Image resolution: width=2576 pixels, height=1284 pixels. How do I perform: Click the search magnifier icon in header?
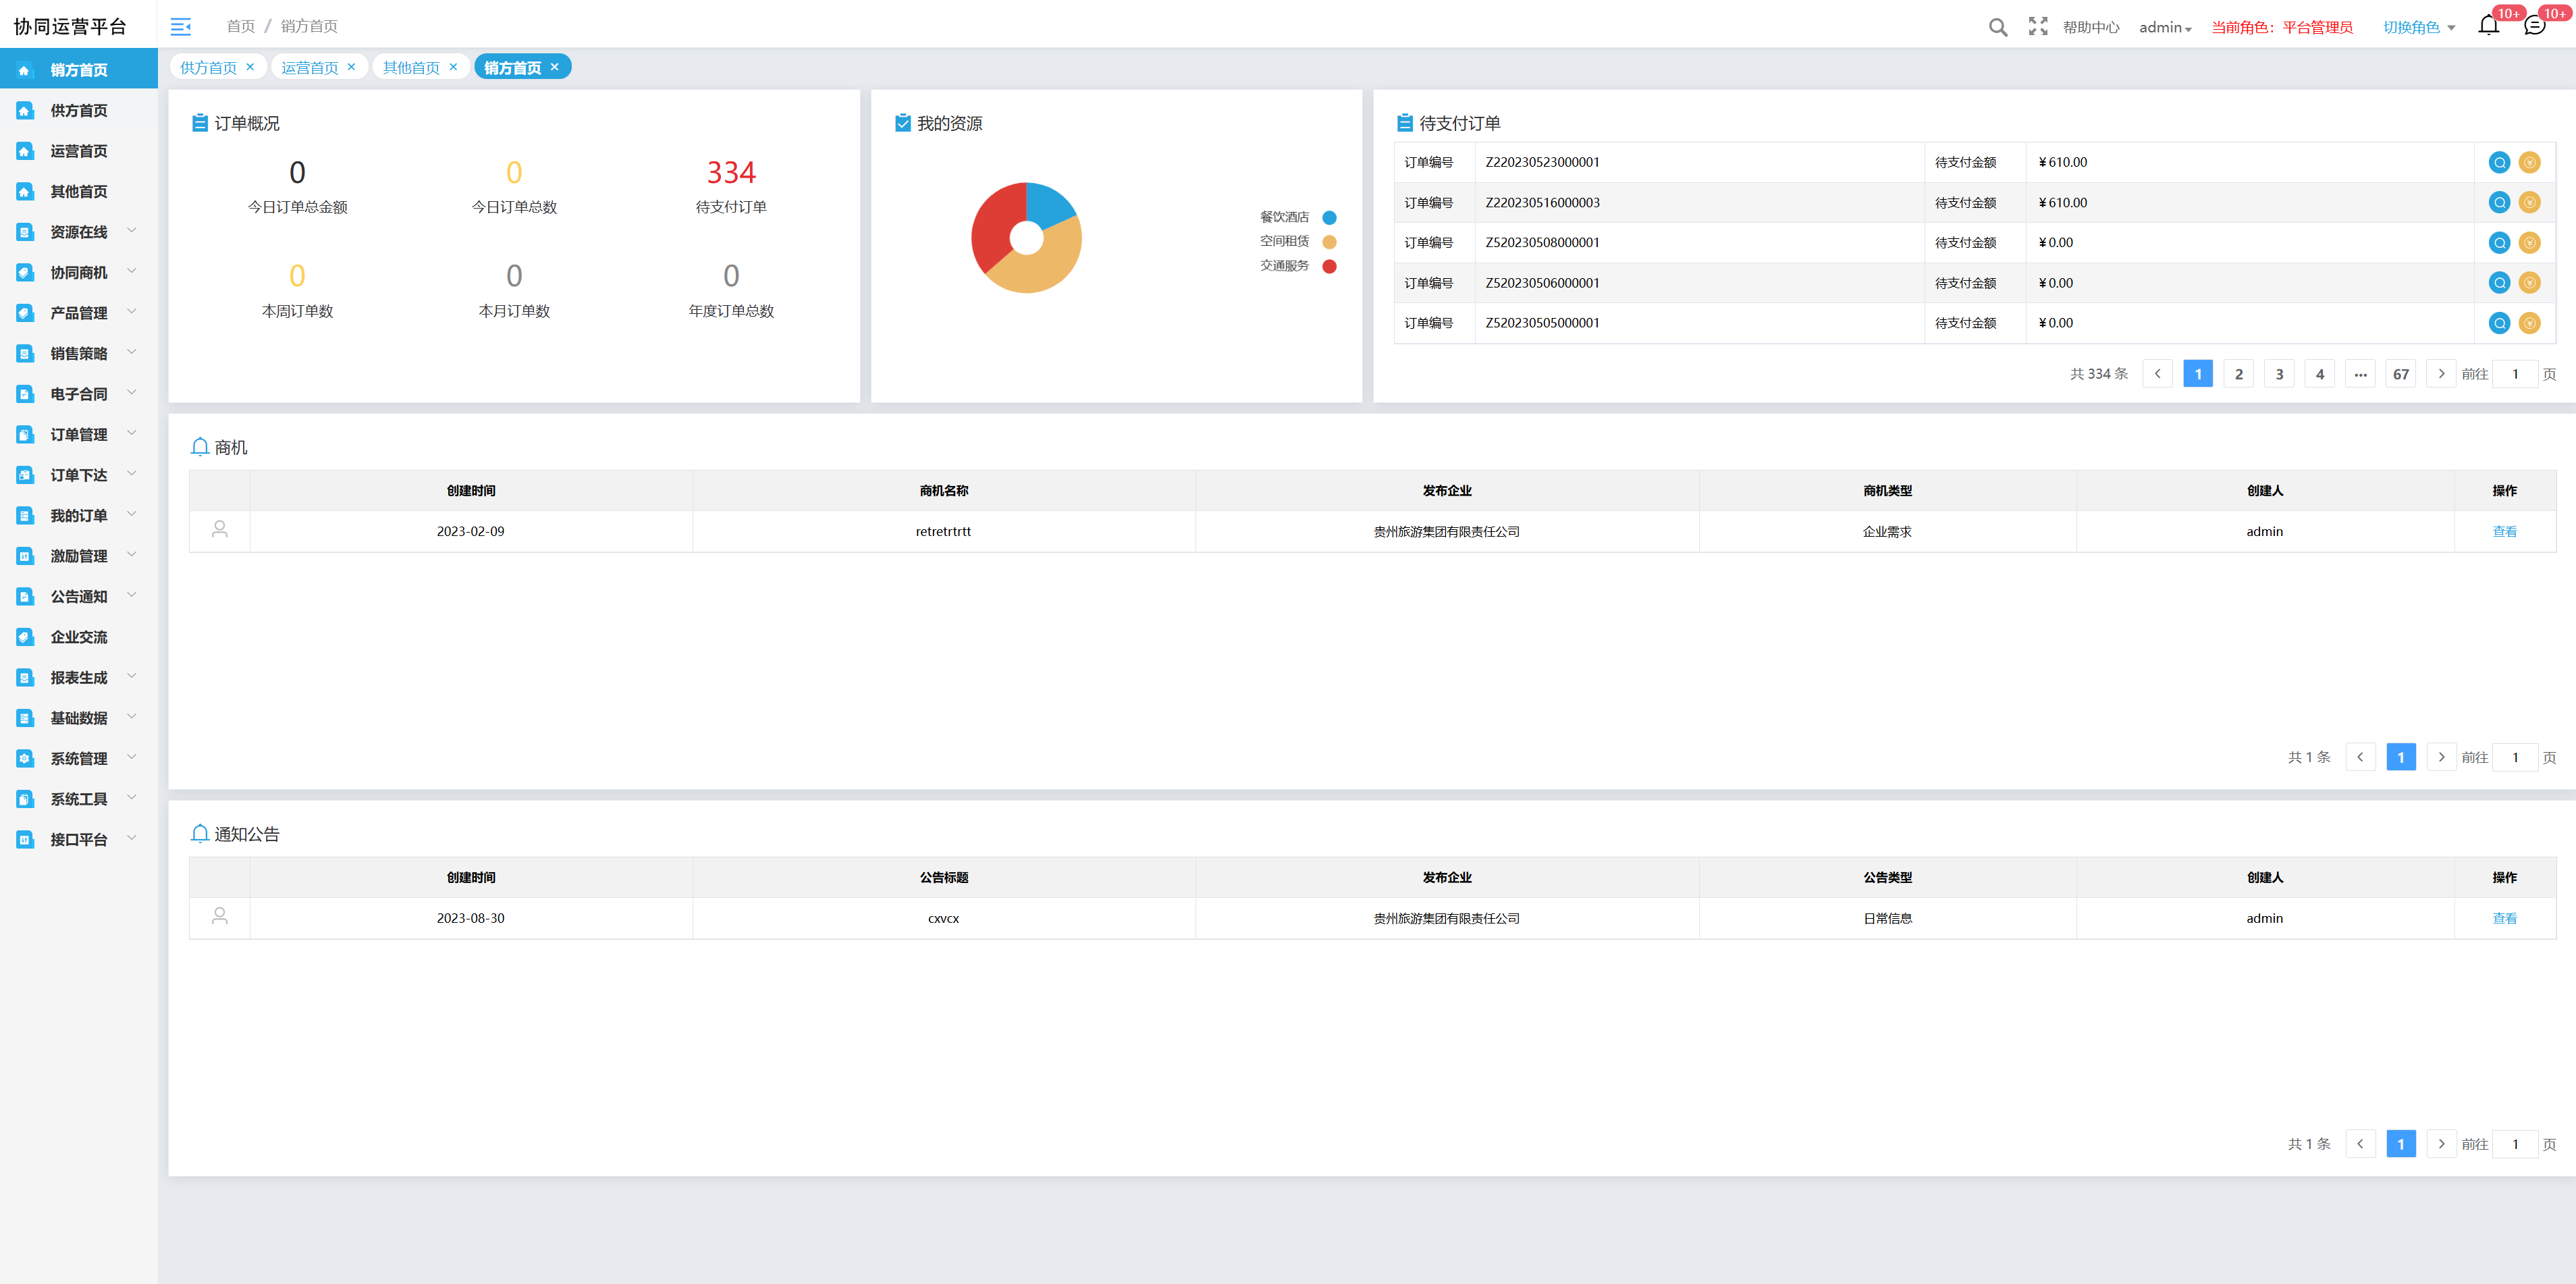click(1997, 27)
